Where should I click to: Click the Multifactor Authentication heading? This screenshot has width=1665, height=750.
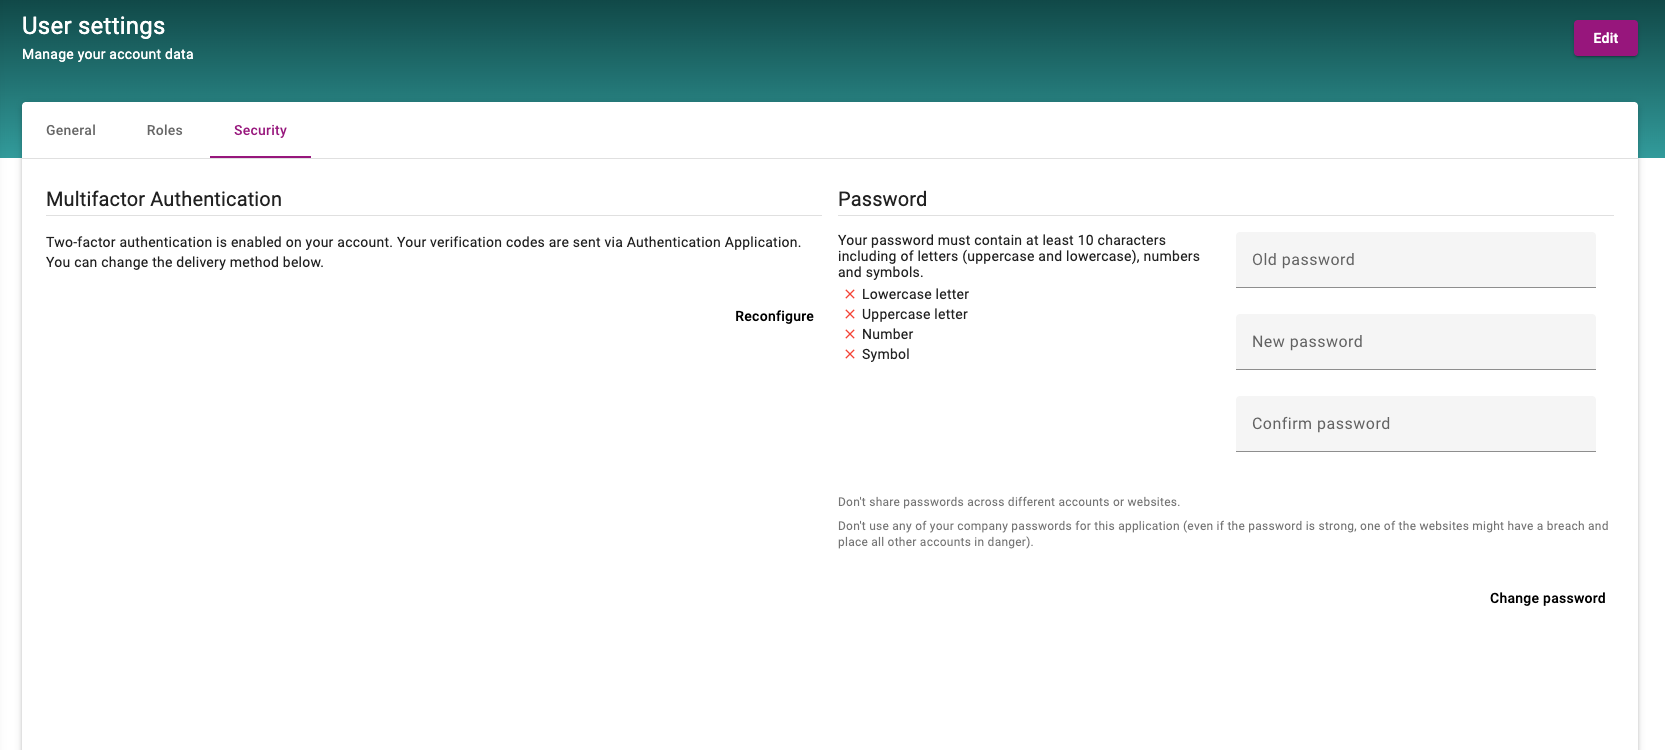click(x=164, y=199)
